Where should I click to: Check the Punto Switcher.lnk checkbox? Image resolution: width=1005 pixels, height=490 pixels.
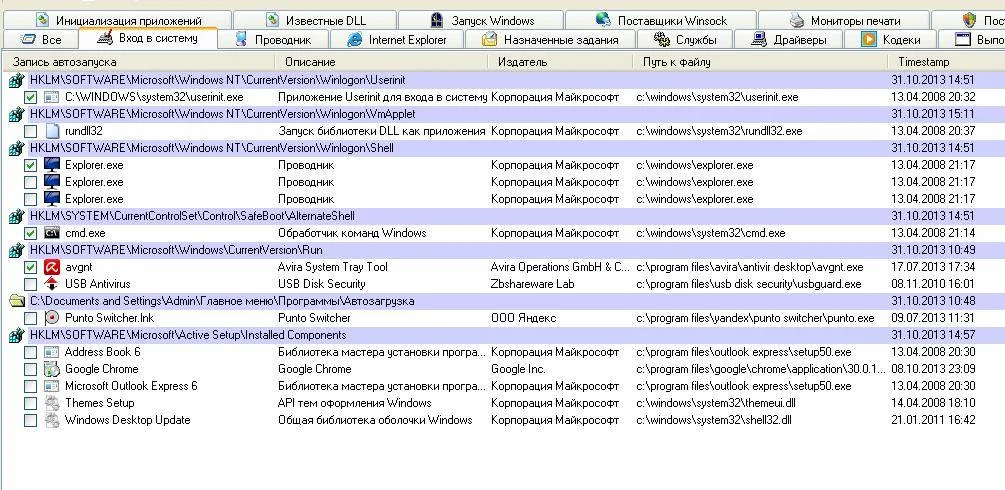click(x=31, y=319)
